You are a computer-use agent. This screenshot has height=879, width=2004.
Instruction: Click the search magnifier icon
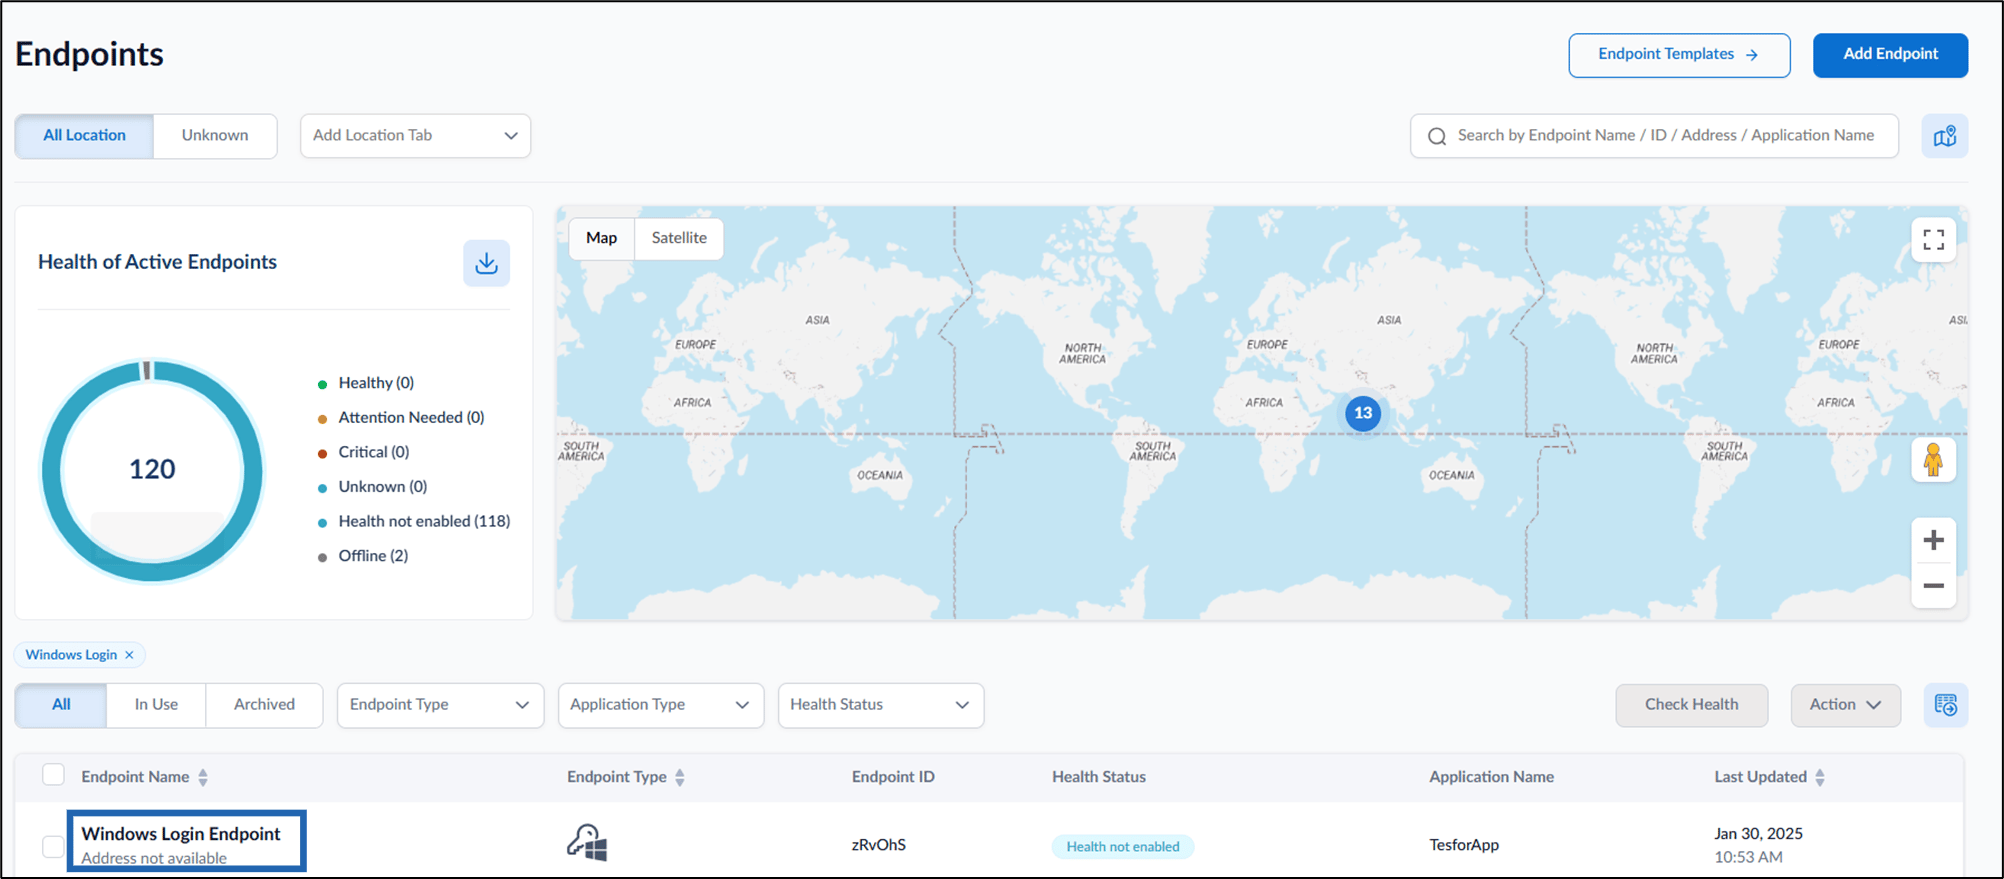(1437, 136)
